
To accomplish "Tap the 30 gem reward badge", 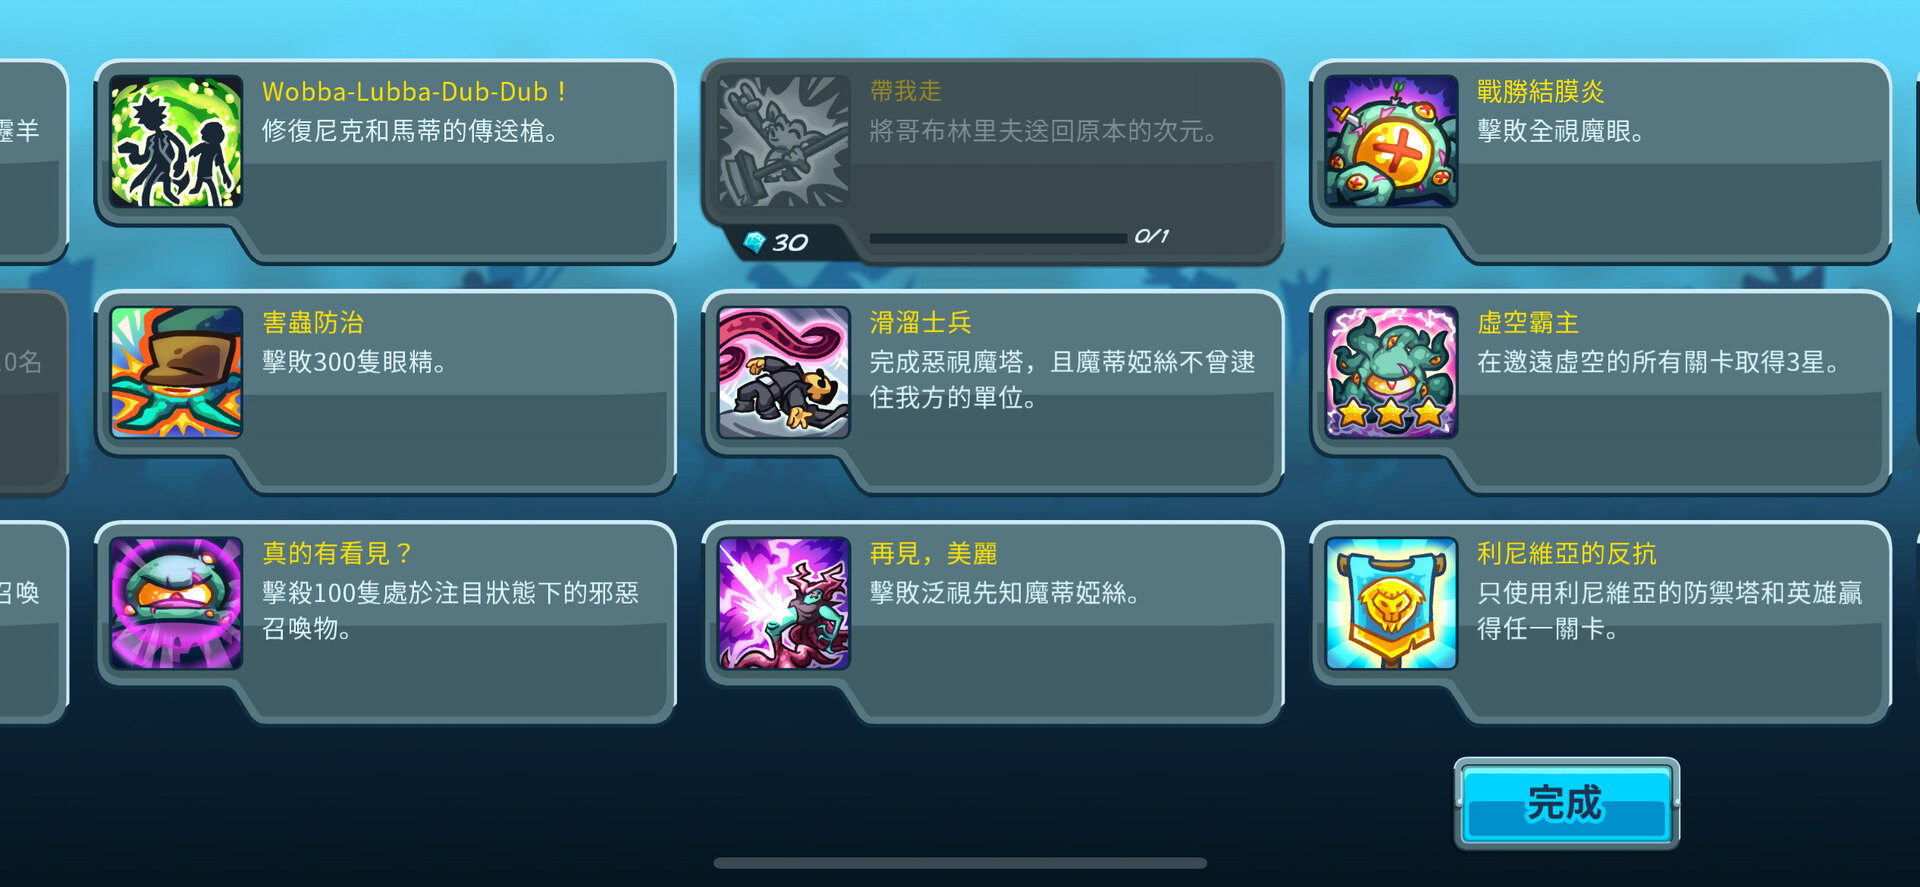I will tap(776, 242).
